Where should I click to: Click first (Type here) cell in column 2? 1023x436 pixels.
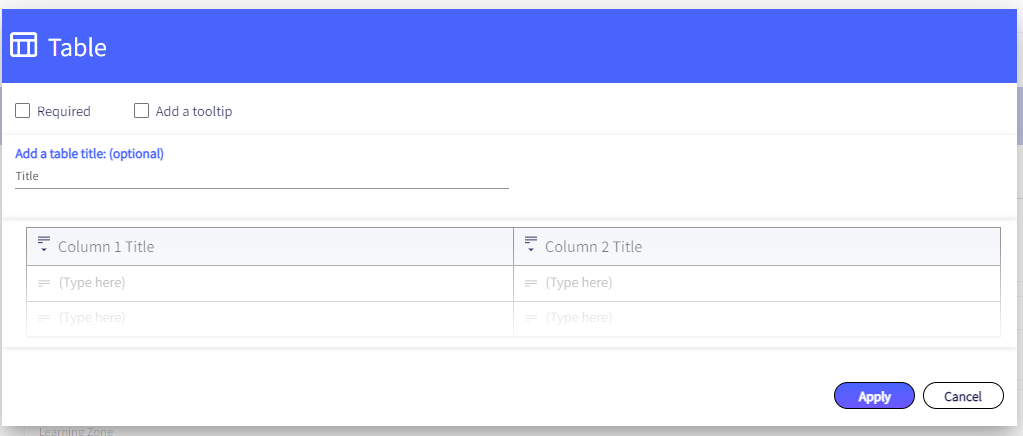(757, 283)
